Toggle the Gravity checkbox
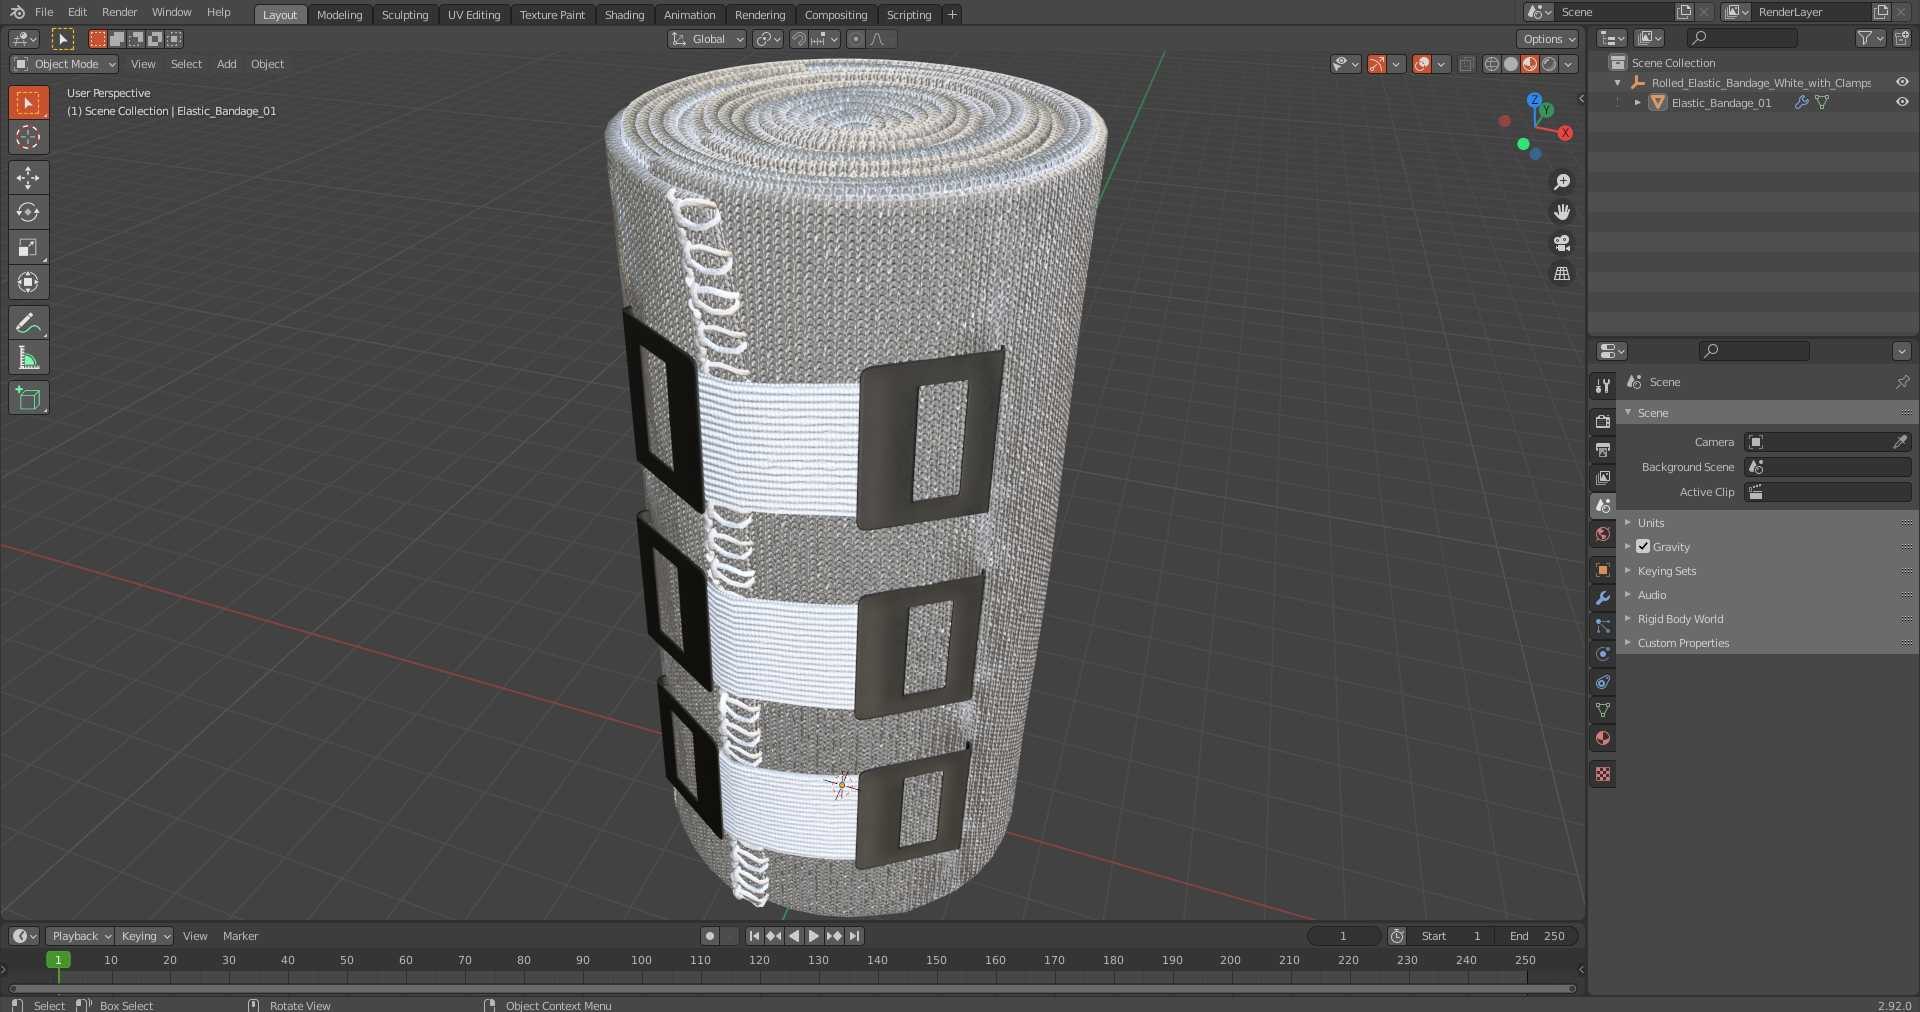The width and height of the screenshot is (1920, 1012). [1643, 547]
